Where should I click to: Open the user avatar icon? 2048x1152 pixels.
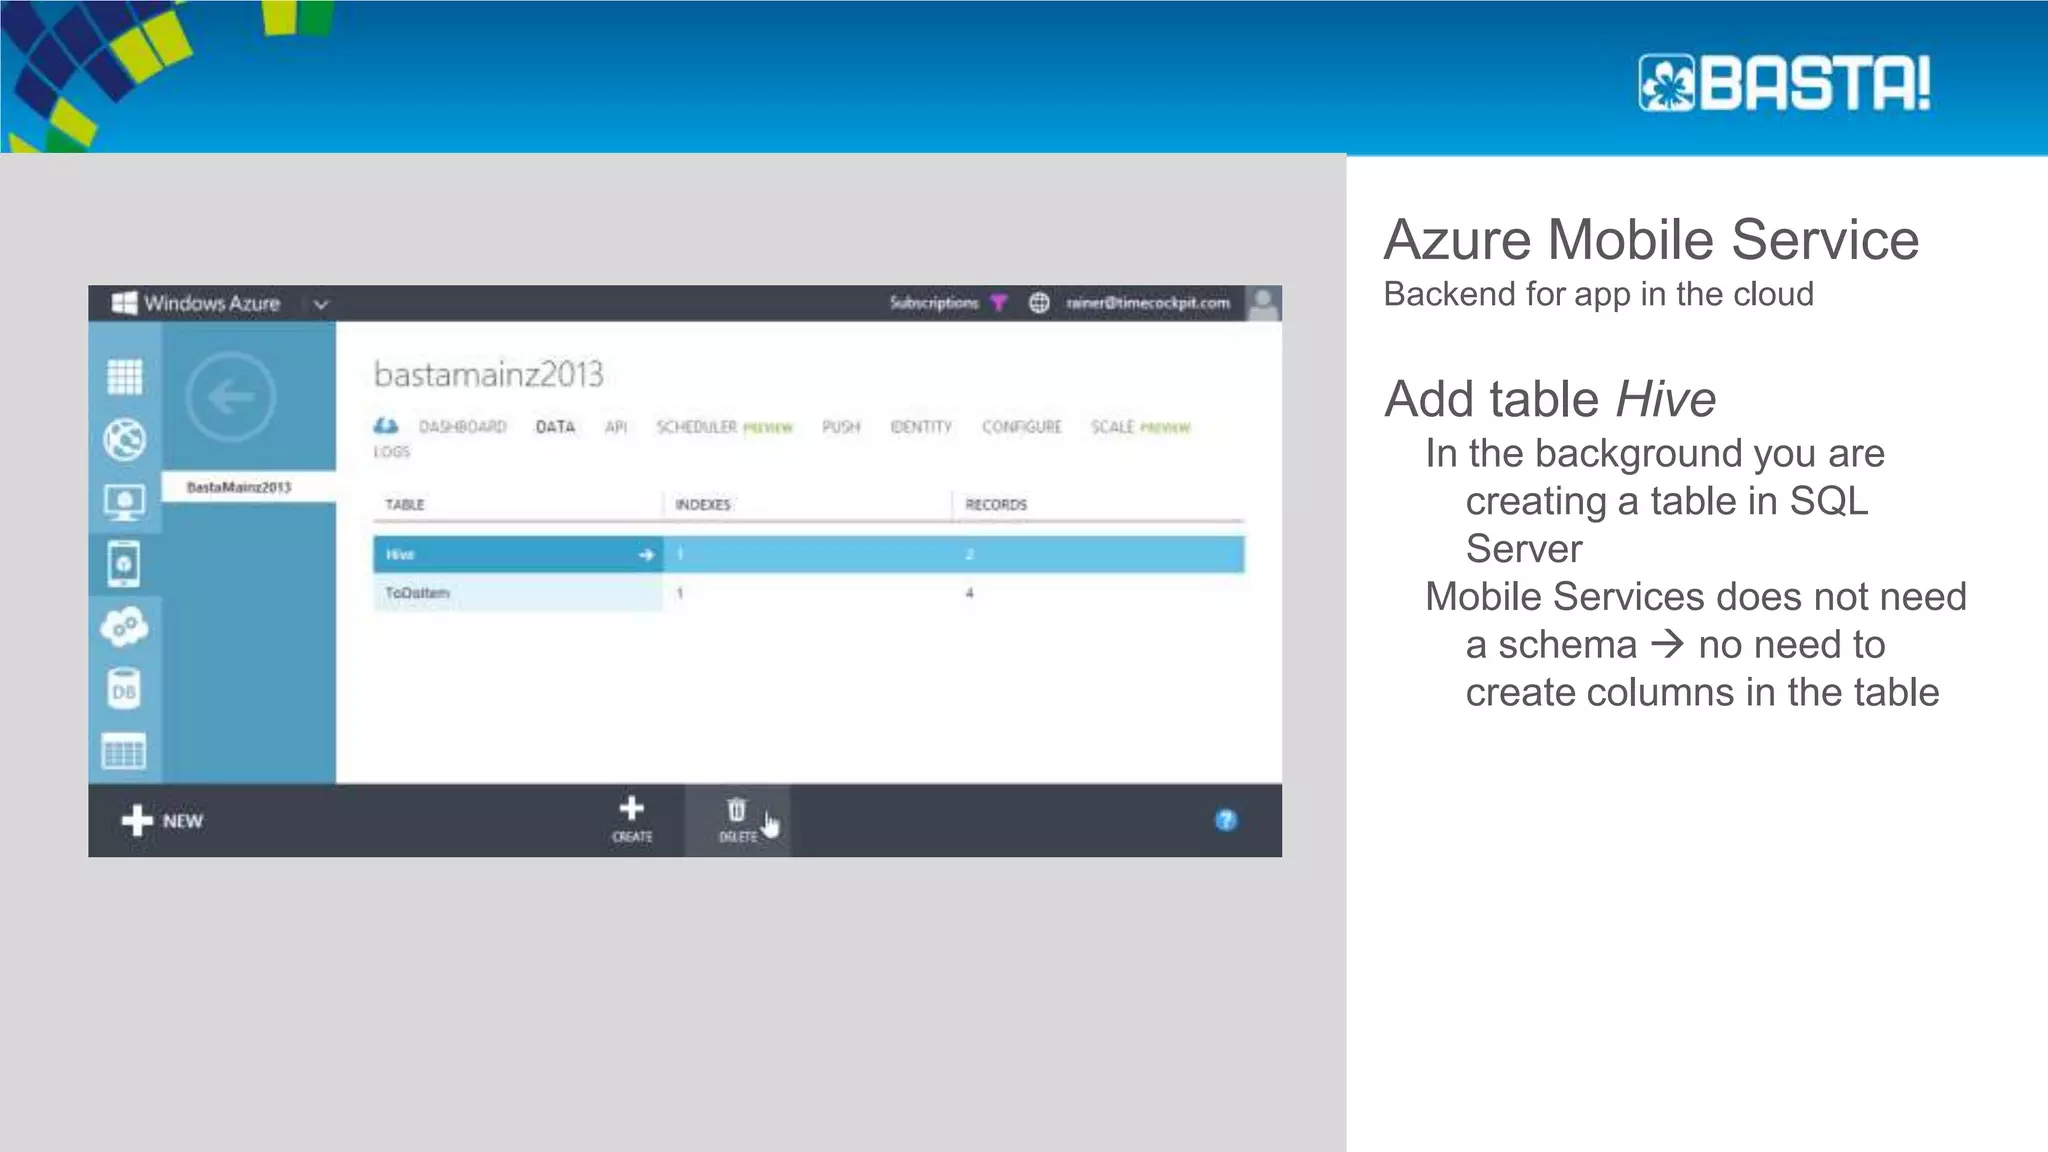1264,304
